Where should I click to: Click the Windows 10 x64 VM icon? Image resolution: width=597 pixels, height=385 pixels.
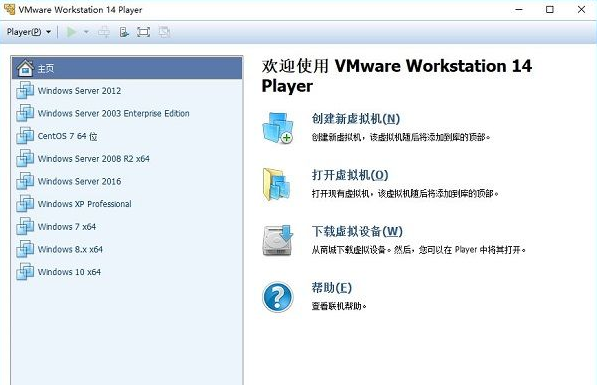[x=25, y=272]
